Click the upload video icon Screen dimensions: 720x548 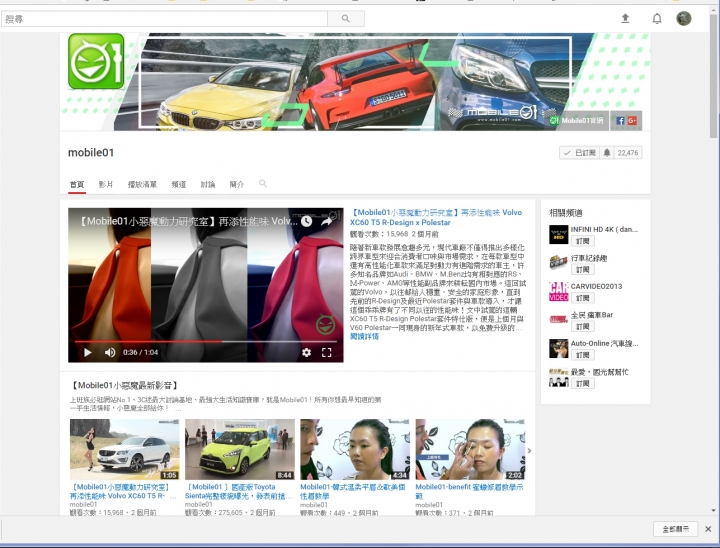tap(625, 18)
